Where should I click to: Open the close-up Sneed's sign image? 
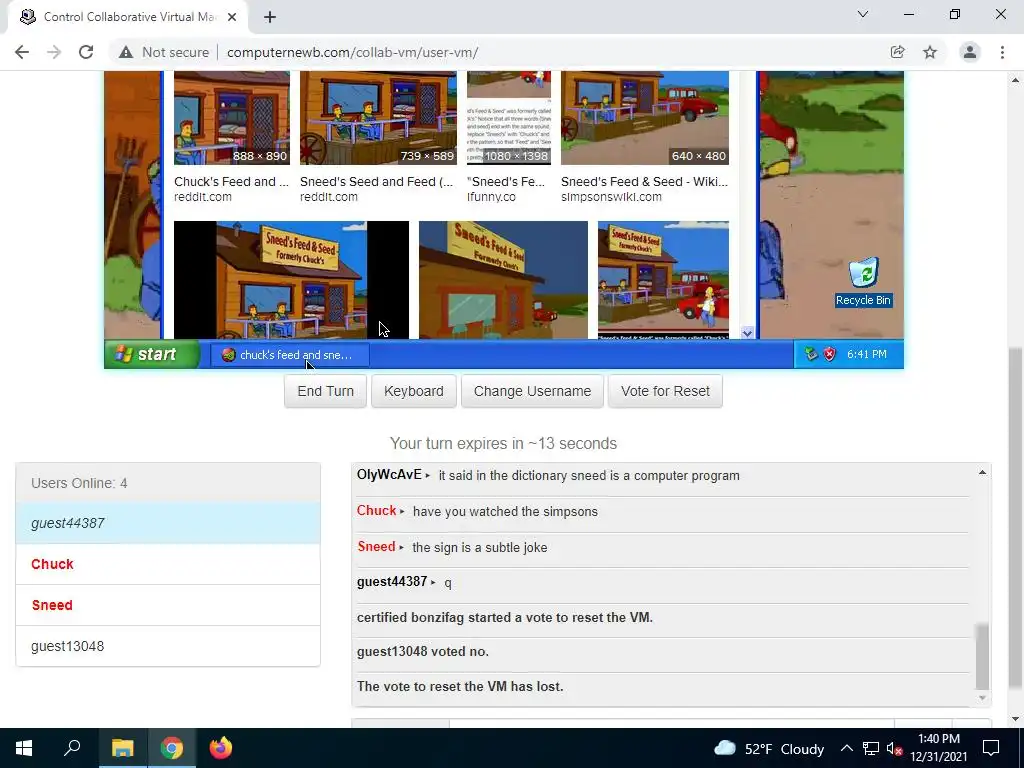503,280
